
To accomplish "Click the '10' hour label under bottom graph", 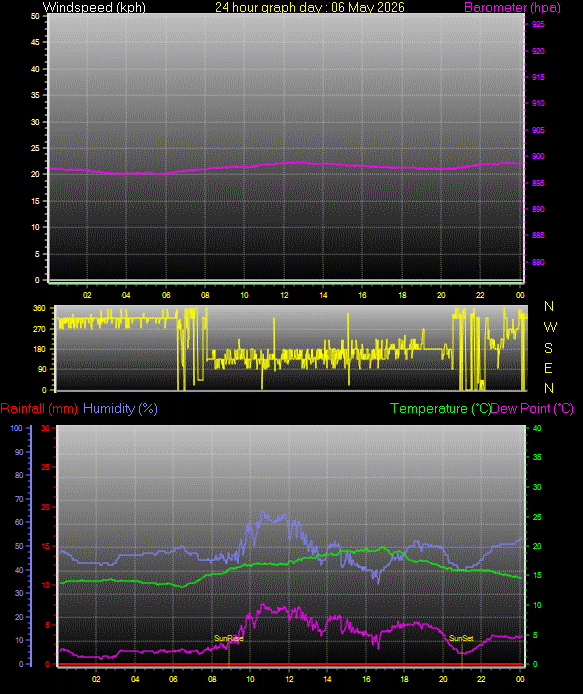I will coord(250,679).
